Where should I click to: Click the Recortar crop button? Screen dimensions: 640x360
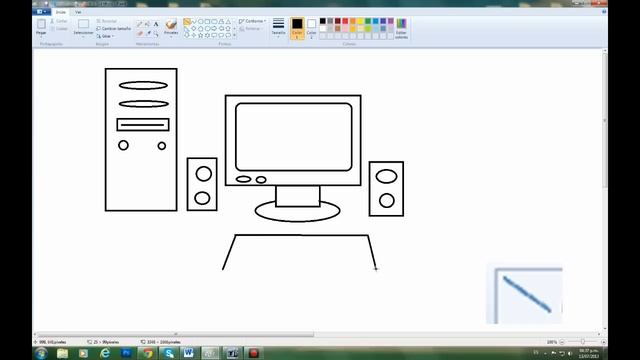(x=107, y=21)
